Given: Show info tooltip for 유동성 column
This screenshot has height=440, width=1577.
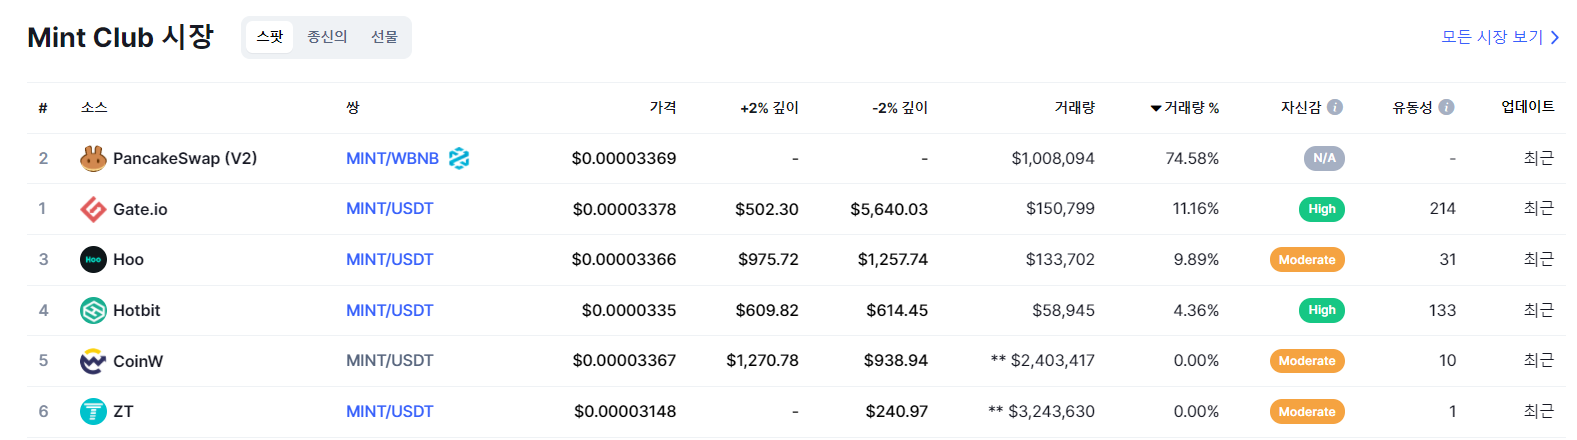Looking at the screenshot, I should pos(1446,107).
